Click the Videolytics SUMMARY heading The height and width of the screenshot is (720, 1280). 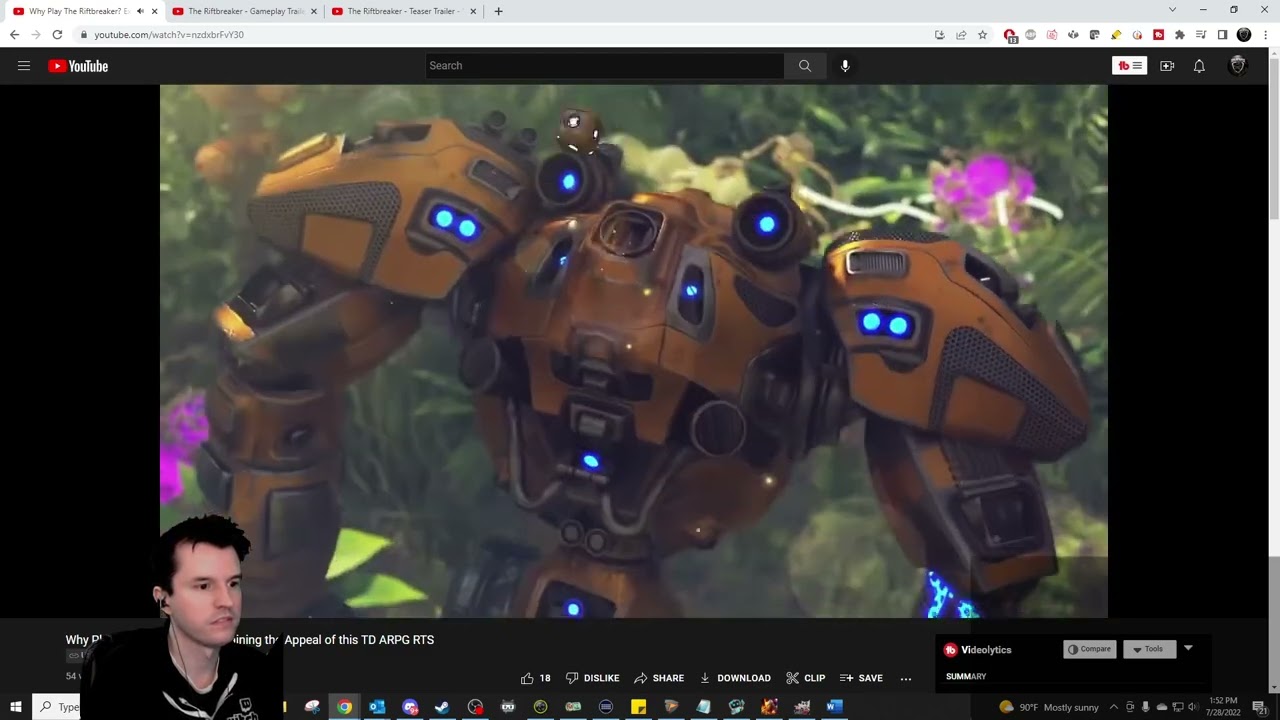(966, 677)
